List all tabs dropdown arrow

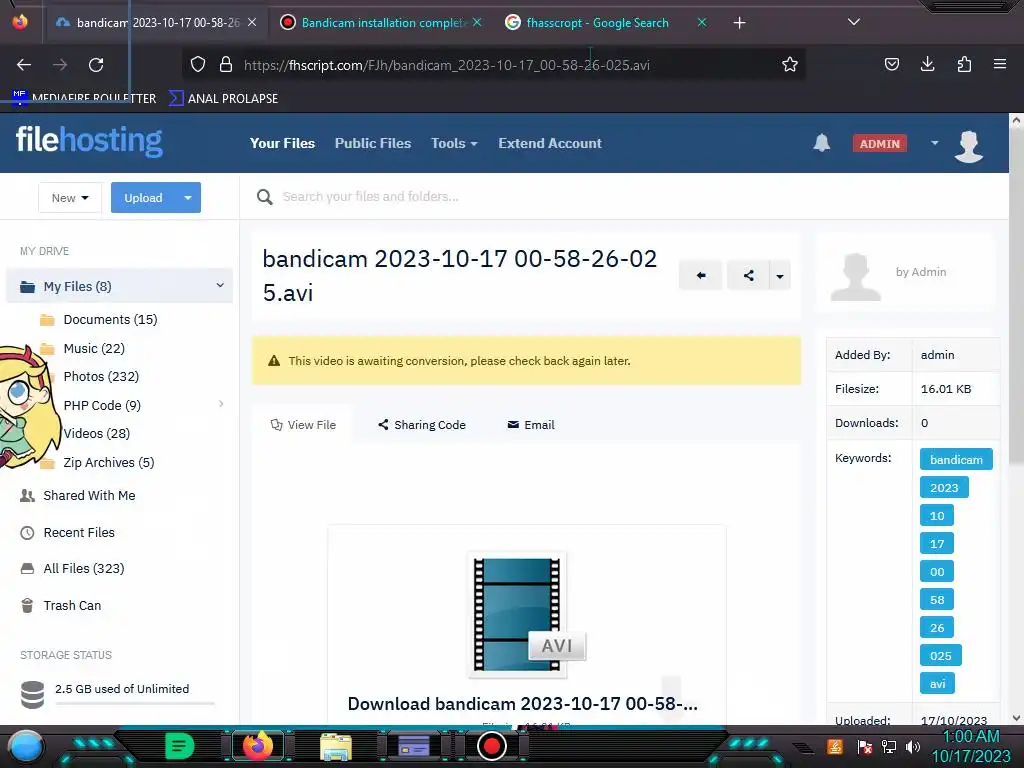[854, 22]
